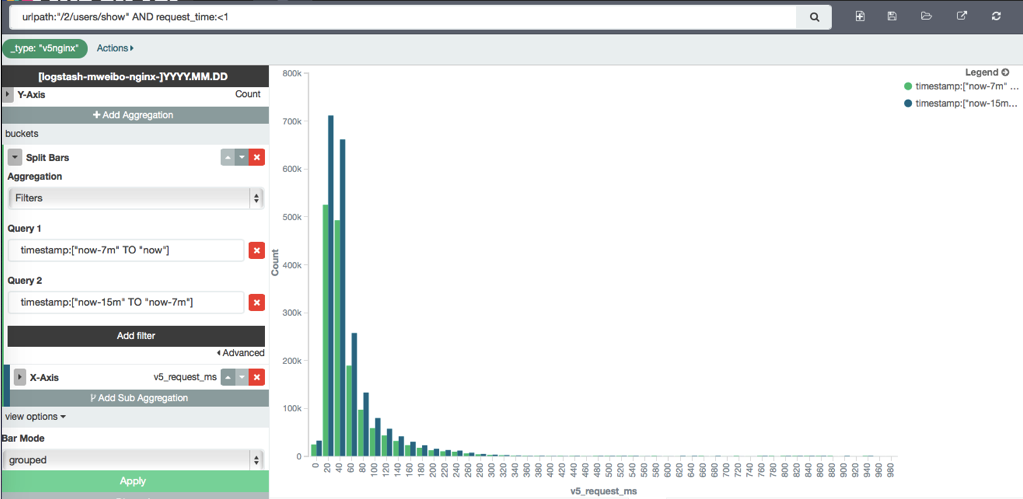Image resolution: width=1023 pixels, height=499 pixels.
Task: Remove the Query 1 filter with its red X
Action: click(x=257, y=250)
